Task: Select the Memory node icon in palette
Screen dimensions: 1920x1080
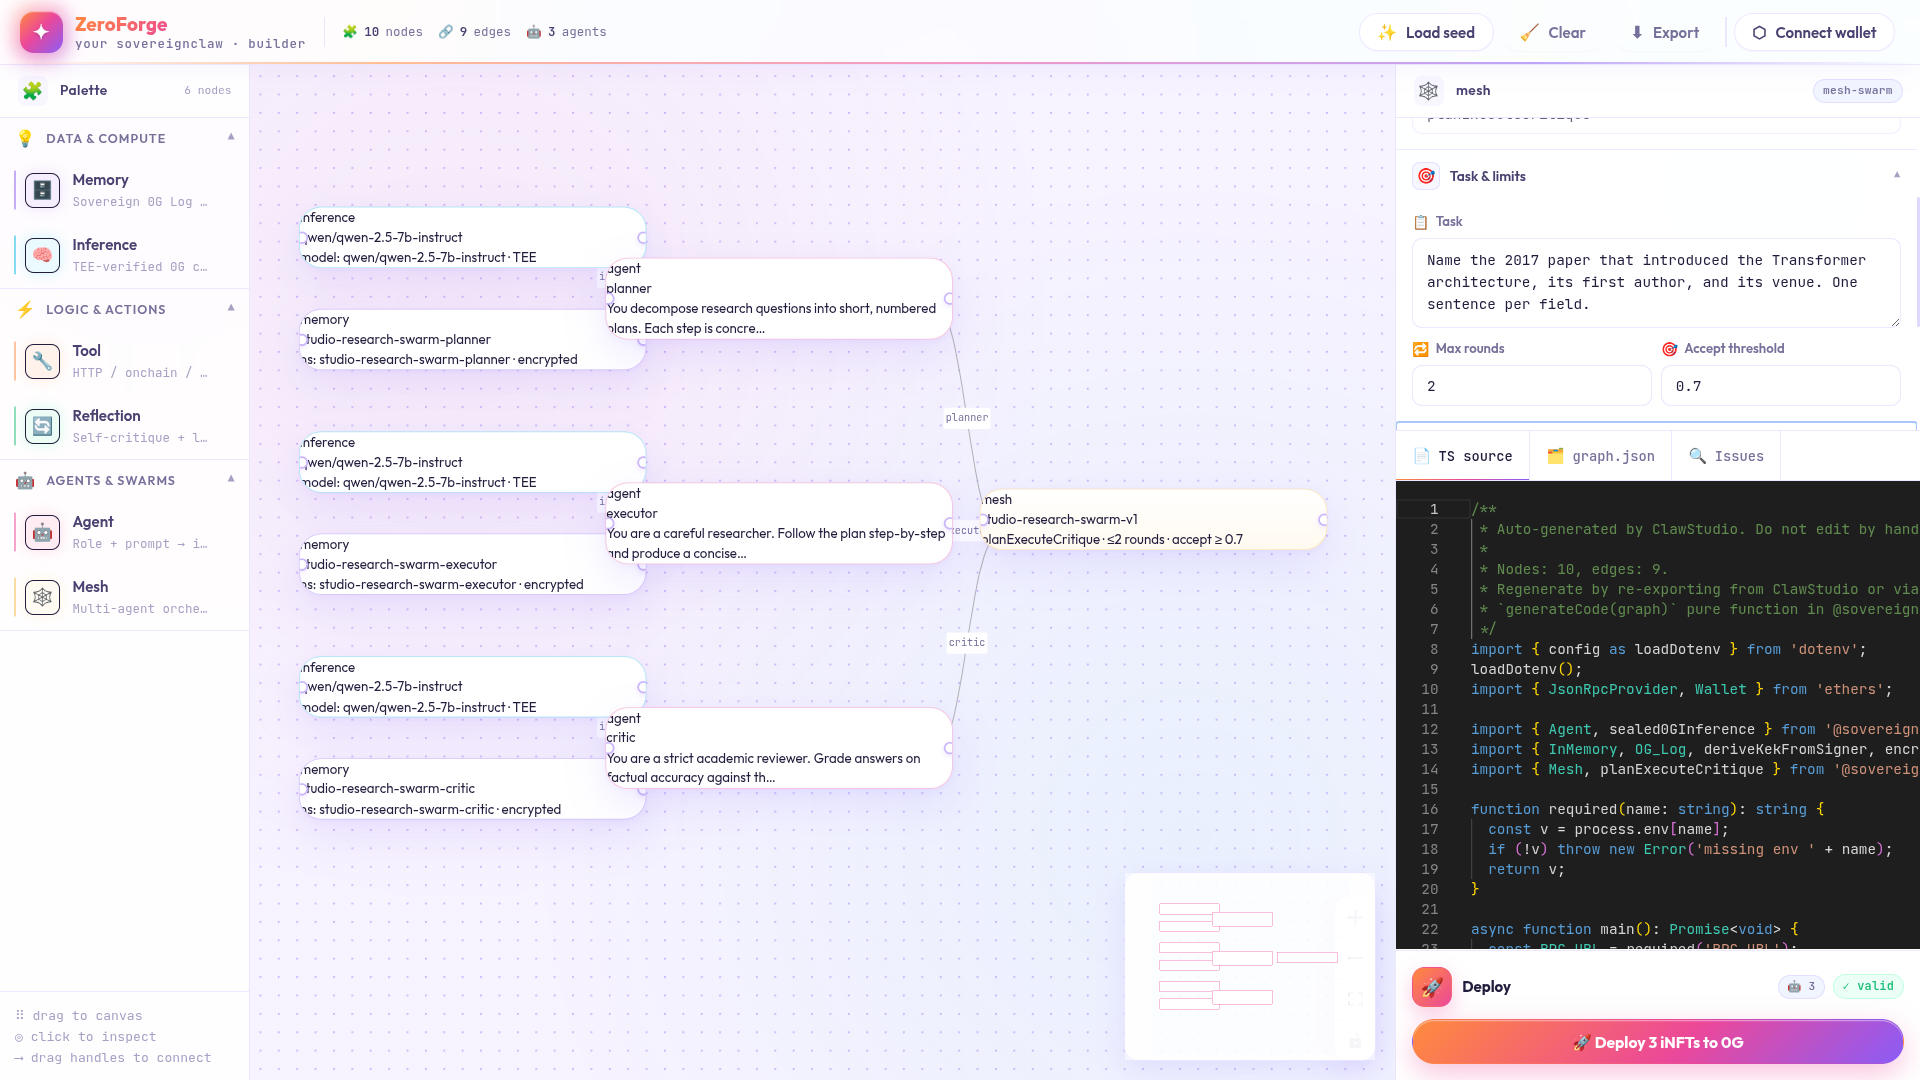Action: pos(42,190)
